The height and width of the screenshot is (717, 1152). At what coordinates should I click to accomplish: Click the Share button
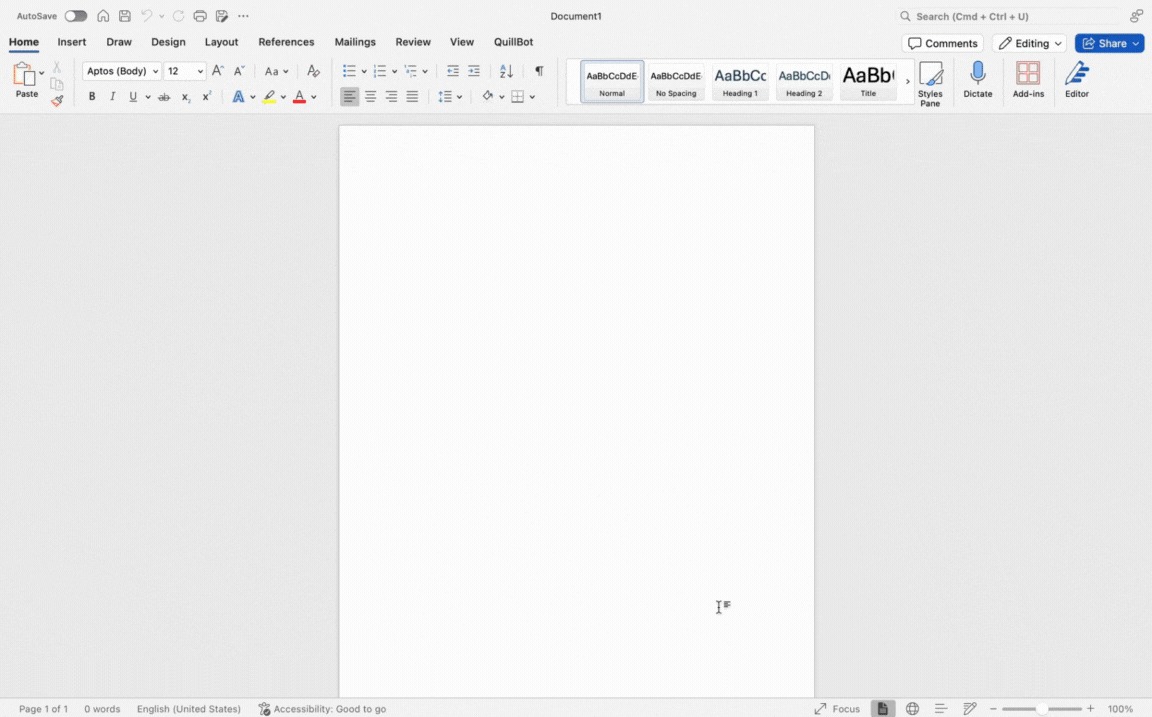[x=1109, y=44]
